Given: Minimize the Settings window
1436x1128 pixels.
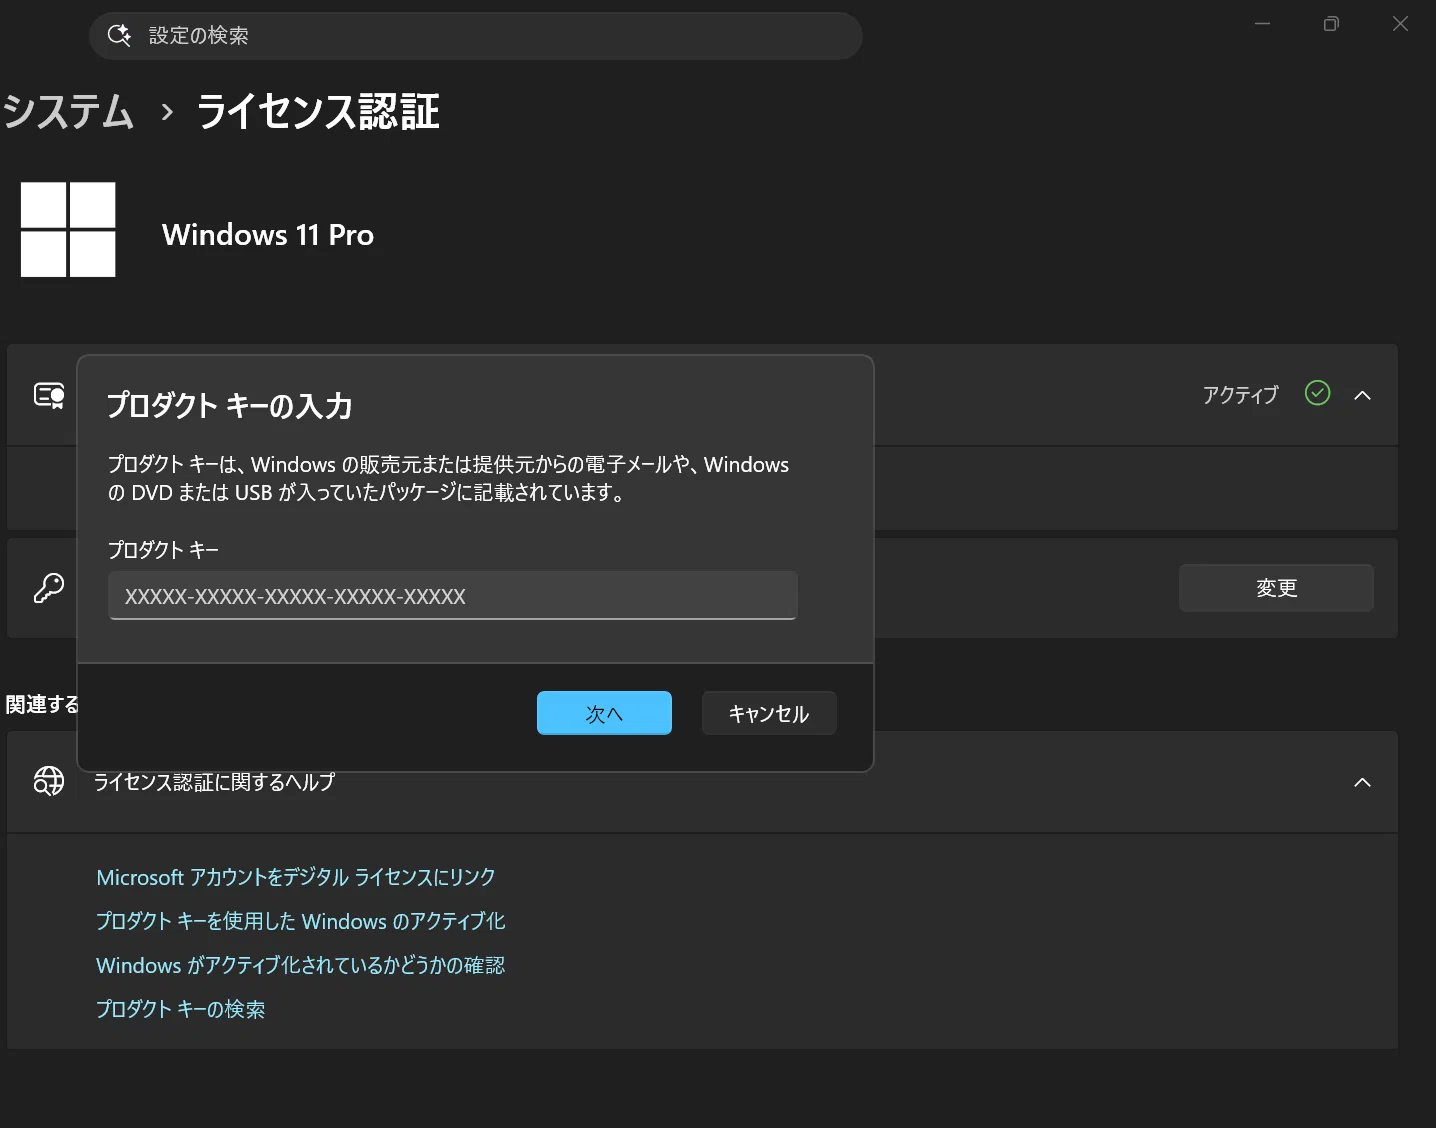Looking at the screenshot, I should [1263, 24].
